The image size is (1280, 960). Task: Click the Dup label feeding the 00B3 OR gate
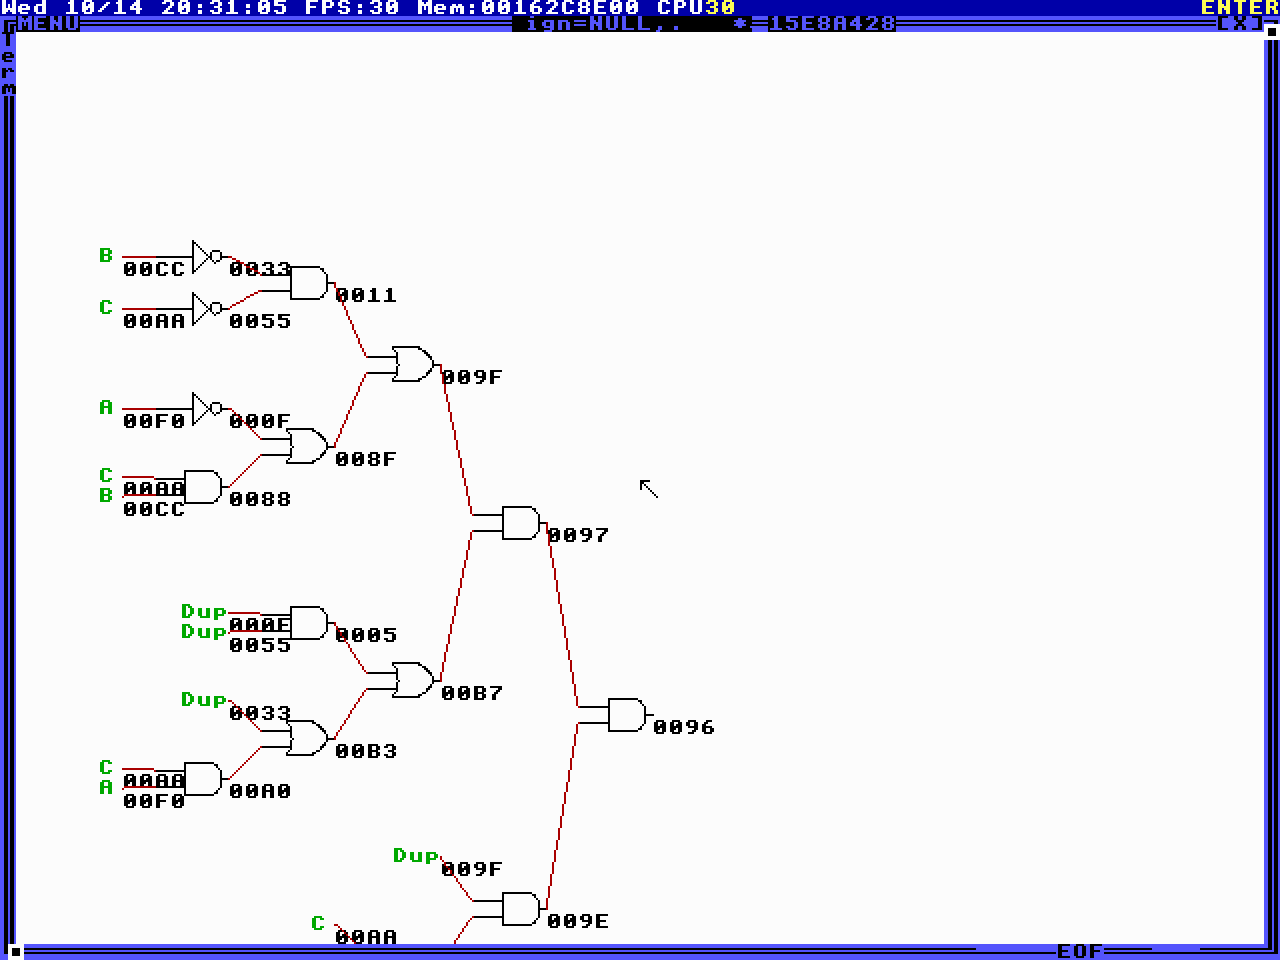point(204,699)
